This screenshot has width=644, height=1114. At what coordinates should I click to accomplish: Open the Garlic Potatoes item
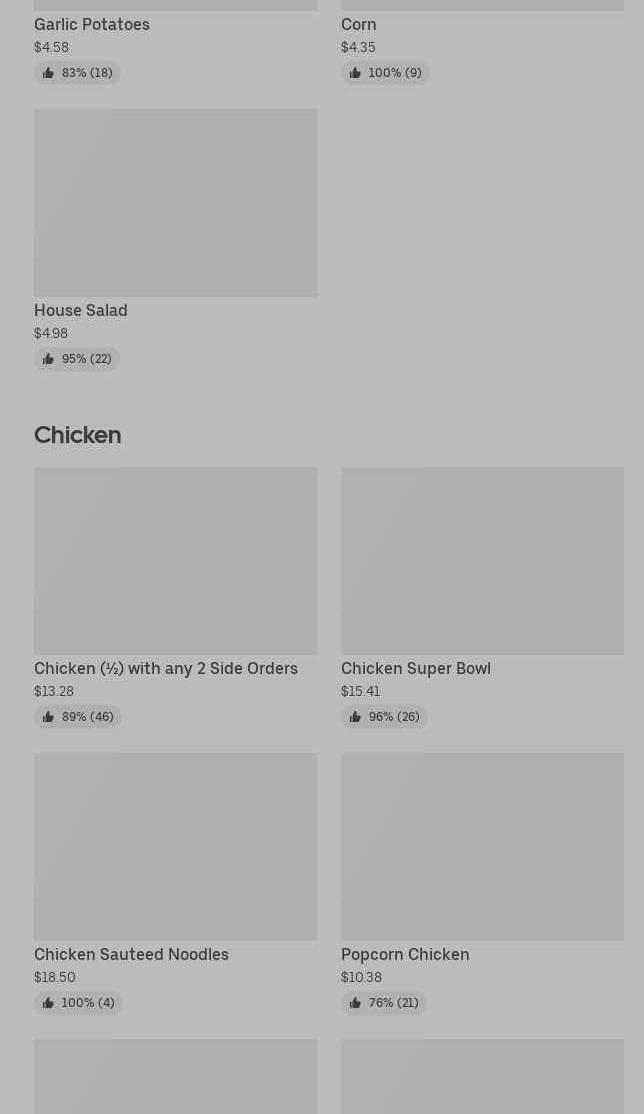[92, 24]
